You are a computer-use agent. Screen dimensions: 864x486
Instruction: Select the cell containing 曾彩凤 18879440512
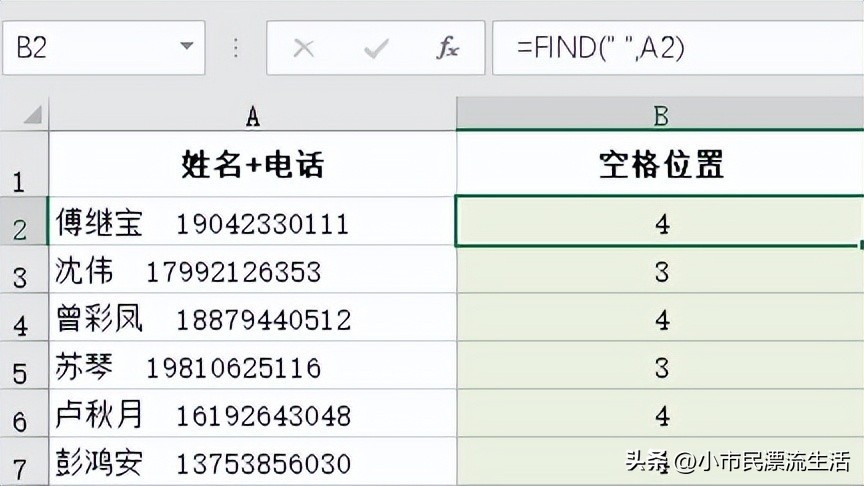click(x=253, y=319)
